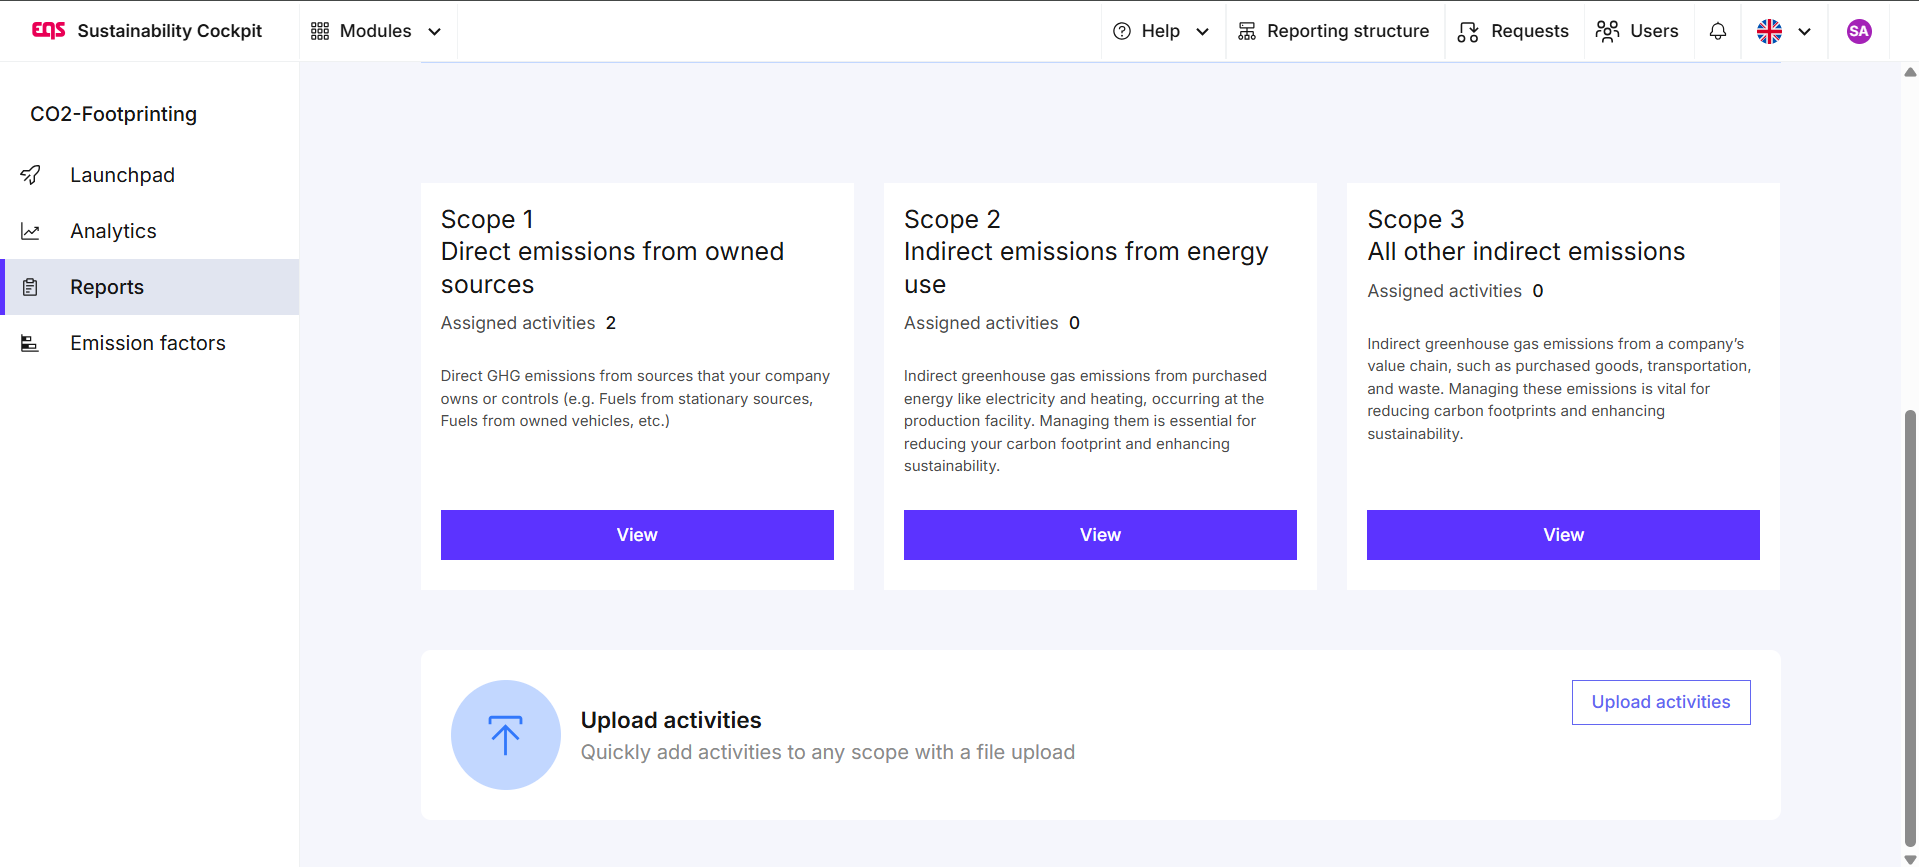Open the language selector dropdown

1784,31
